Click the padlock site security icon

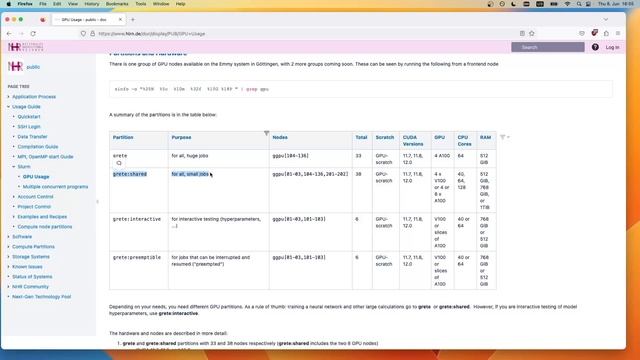92,33
